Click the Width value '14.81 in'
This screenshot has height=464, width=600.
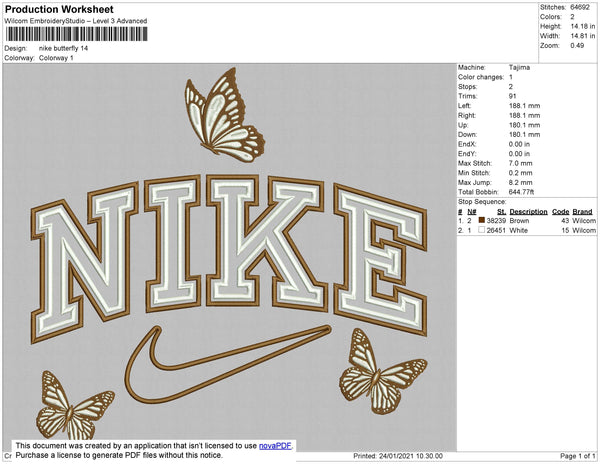tap(583, 36)
